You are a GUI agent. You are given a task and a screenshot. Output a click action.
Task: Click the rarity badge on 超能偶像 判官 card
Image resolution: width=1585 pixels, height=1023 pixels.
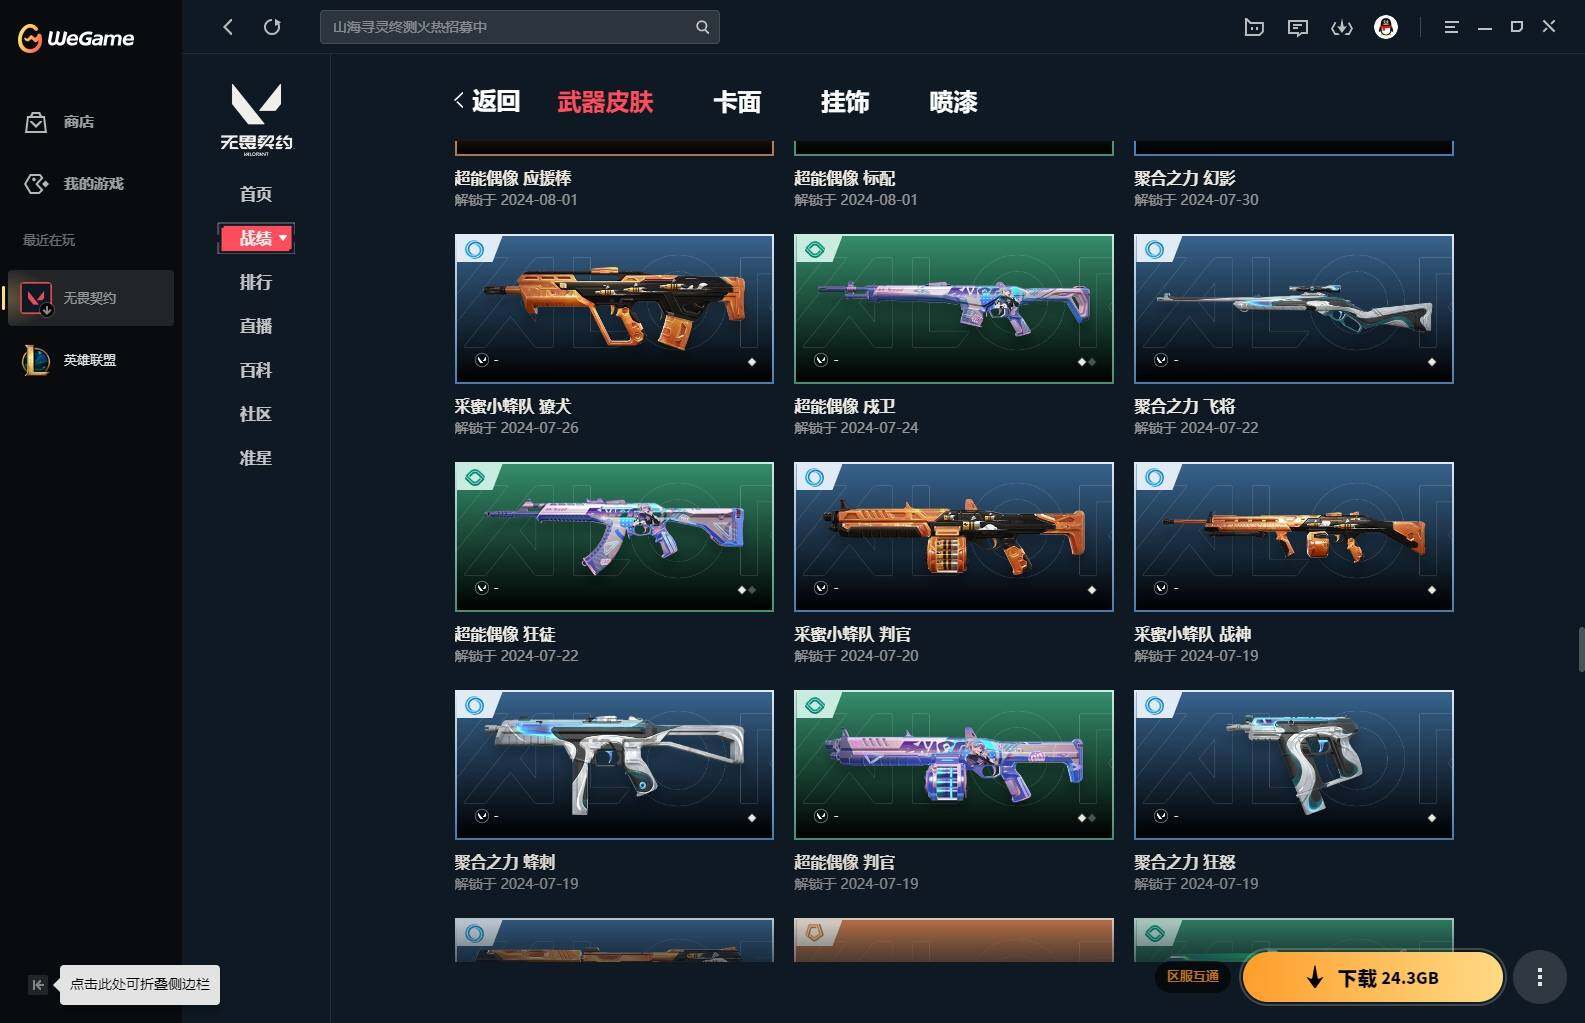click(x=815, y=705)
